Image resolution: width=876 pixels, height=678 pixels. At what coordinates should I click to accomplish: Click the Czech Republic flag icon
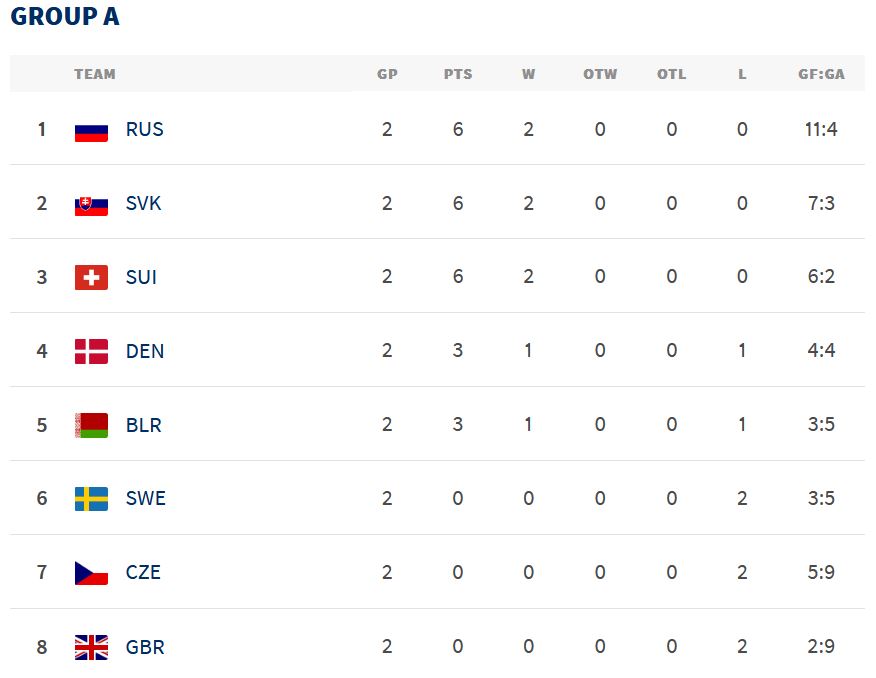coord(91,573)
